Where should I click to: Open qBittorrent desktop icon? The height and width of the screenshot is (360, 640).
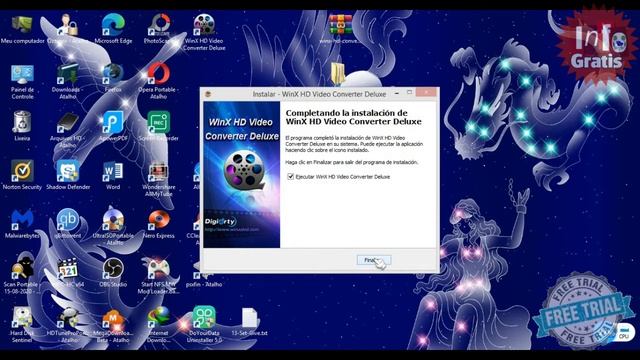click(x=68, y=224)
